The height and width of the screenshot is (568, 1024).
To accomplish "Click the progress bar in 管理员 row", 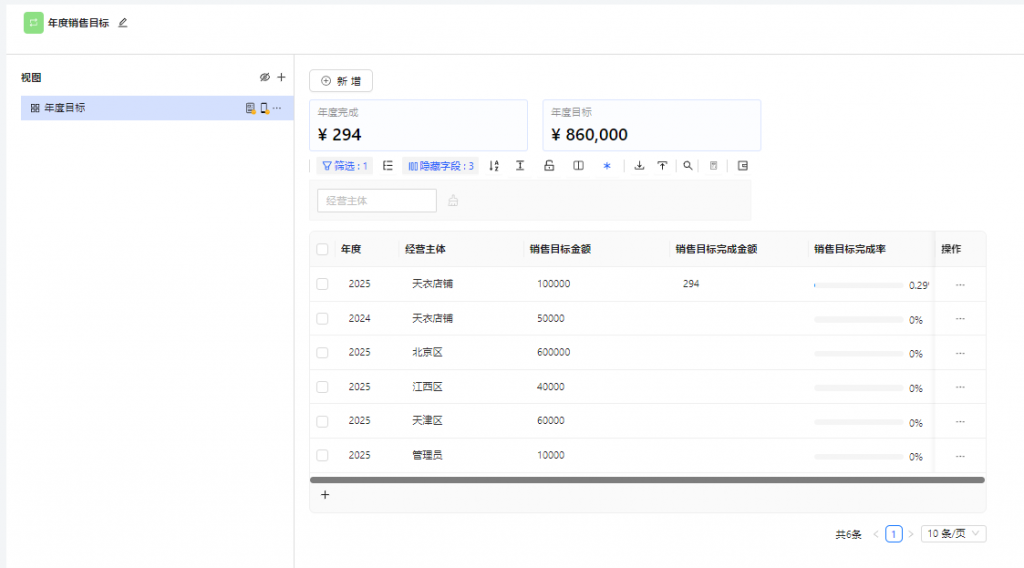I will (858, 456).
